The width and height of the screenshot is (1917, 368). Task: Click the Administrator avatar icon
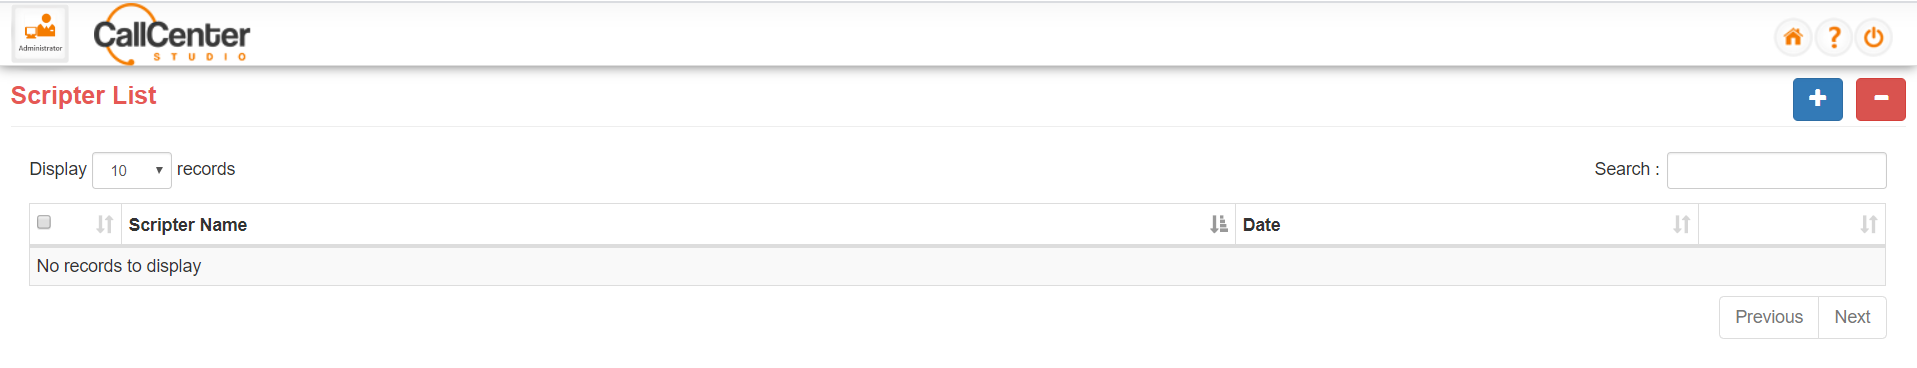(40, 33)
